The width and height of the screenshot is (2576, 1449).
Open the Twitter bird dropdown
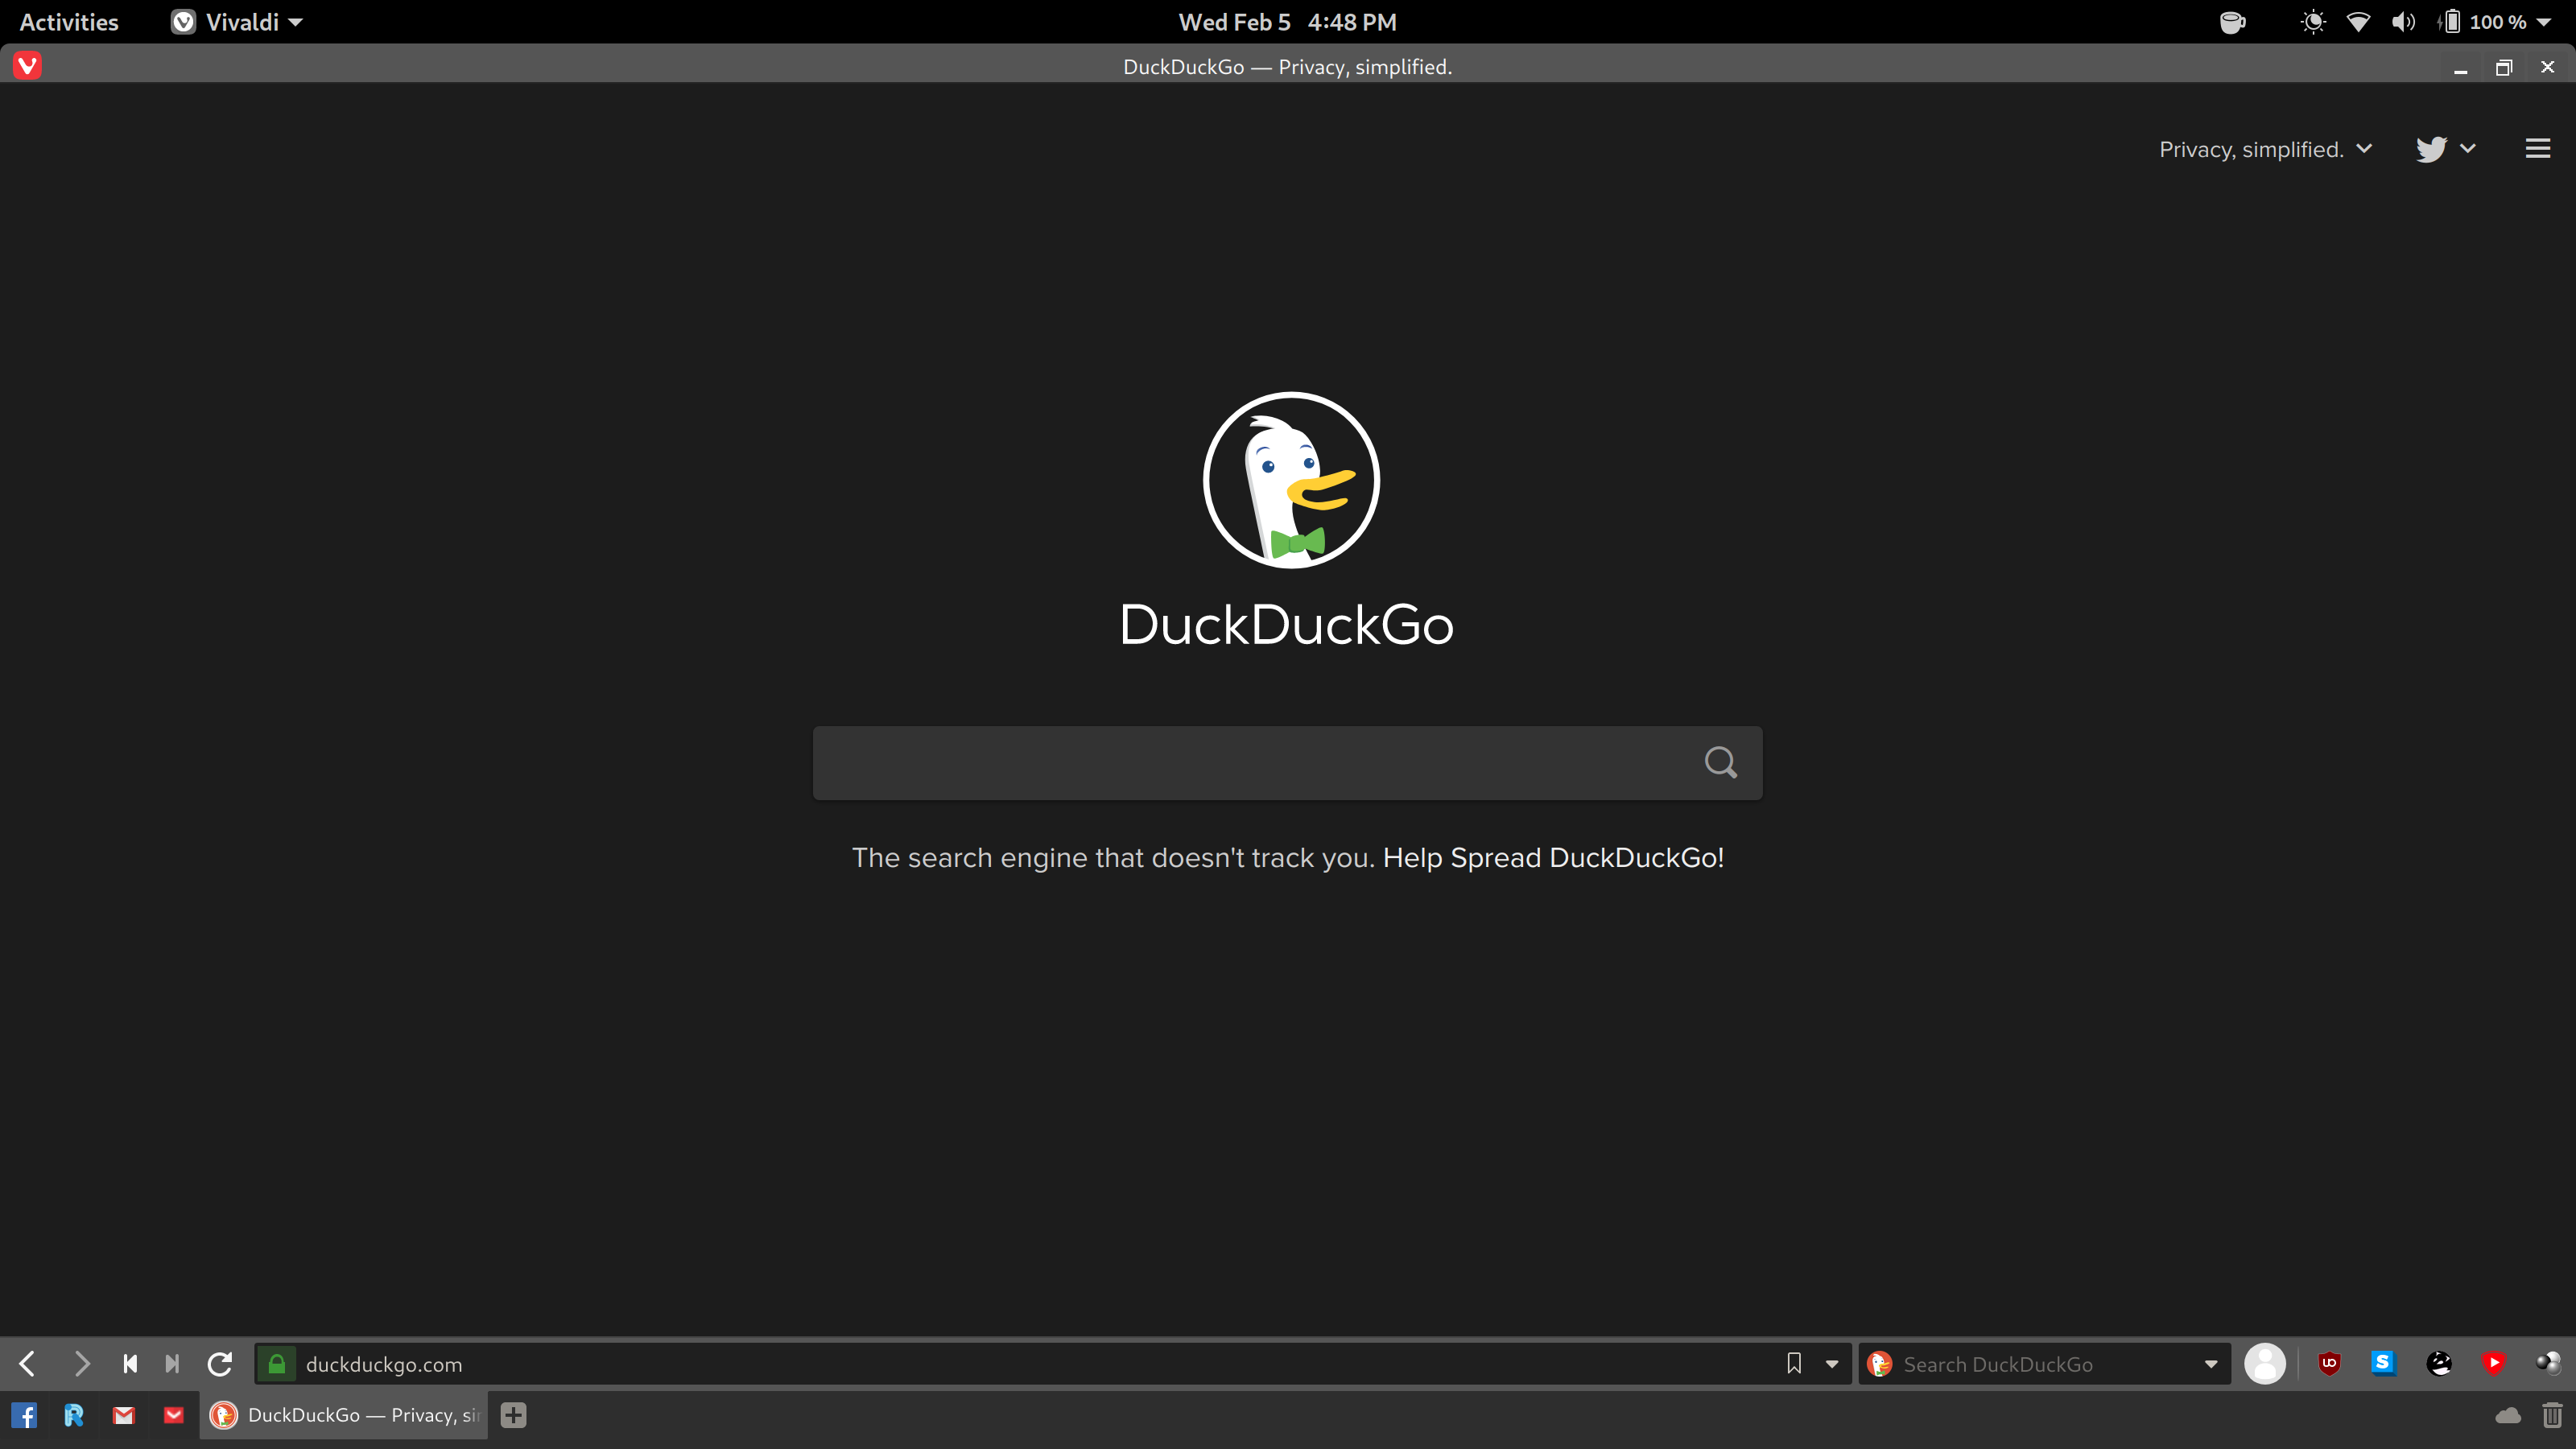(2445, 149)
